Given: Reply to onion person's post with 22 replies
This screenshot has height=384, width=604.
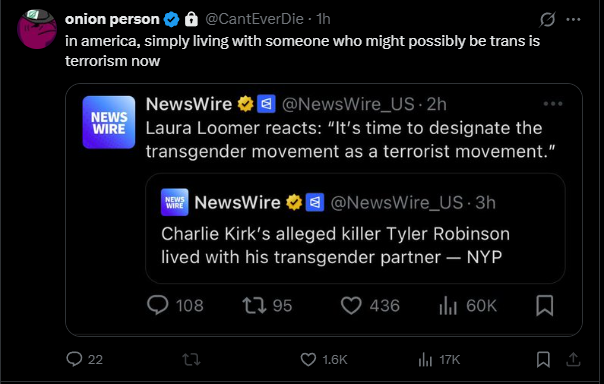Looking at the screenshot, I should tap(84, 359).
